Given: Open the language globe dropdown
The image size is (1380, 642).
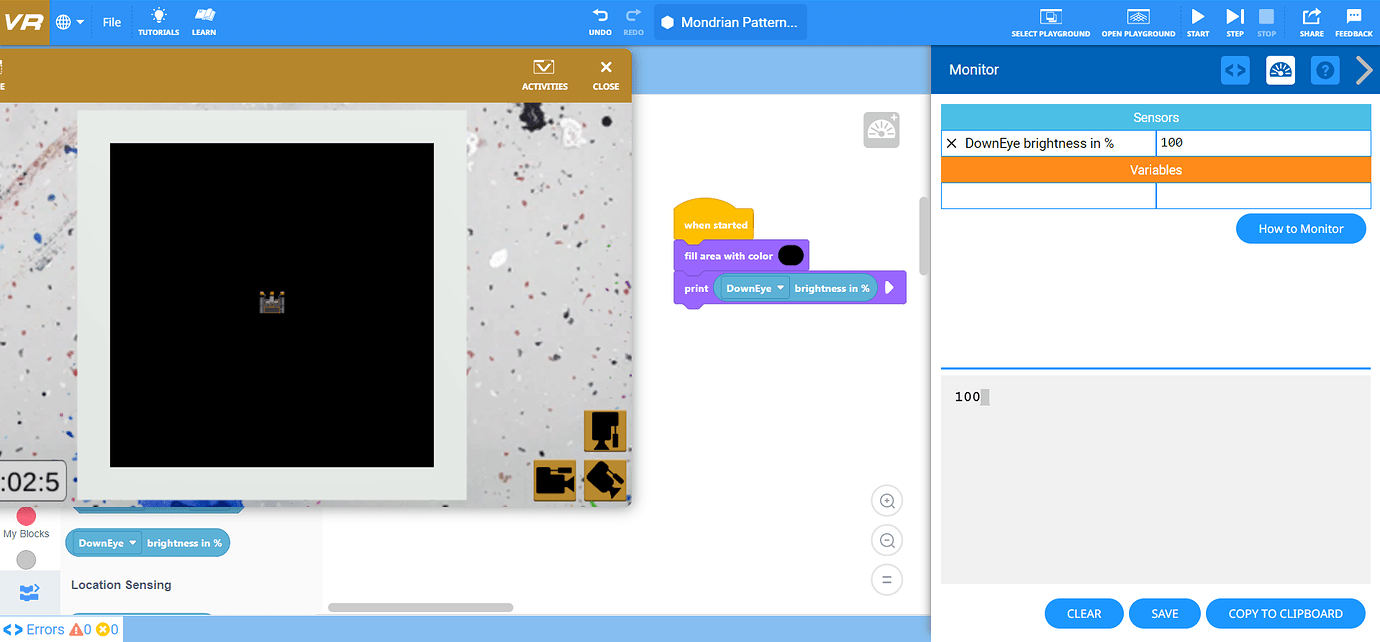Looking at the screenshot, I should 69,22.
